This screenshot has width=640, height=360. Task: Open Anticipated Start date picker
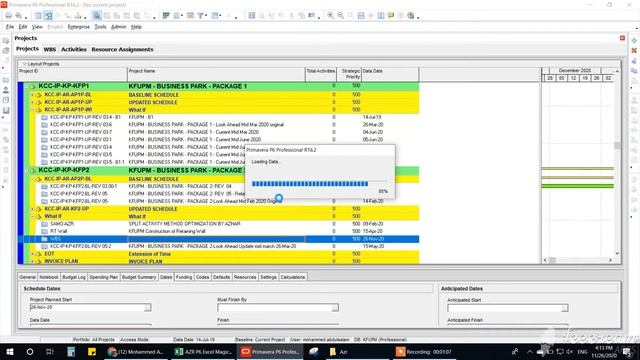[564, 308]
